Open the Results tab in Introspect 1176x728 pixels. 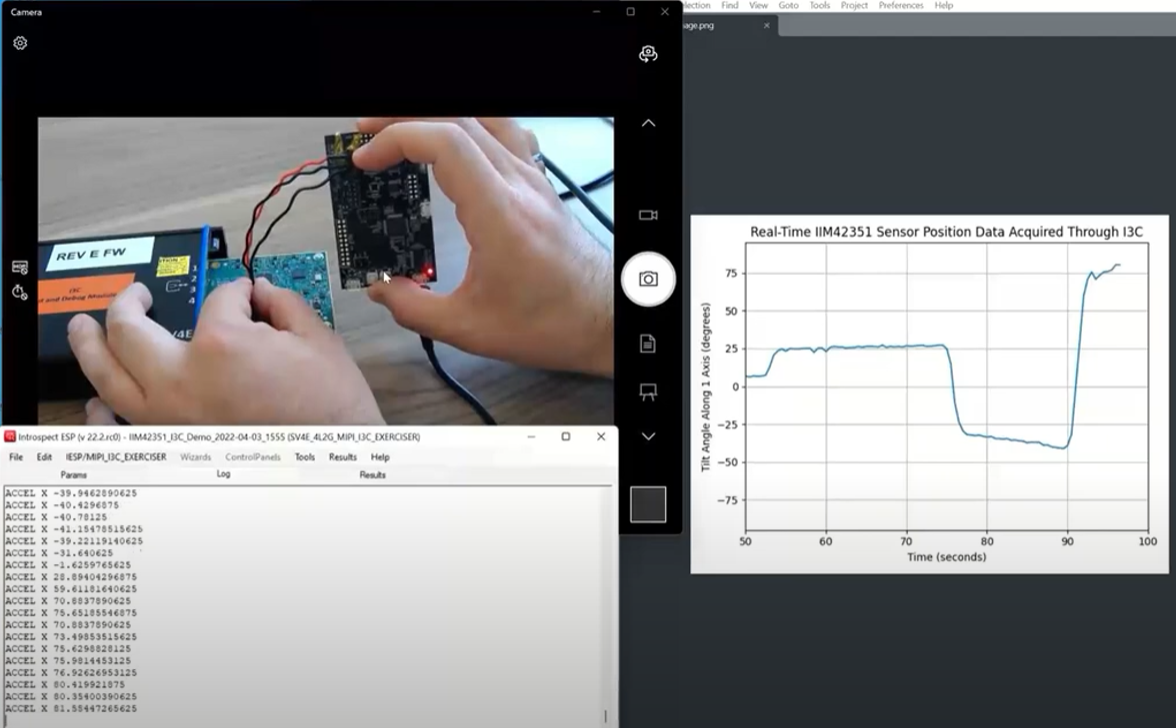tap(372, 475)
